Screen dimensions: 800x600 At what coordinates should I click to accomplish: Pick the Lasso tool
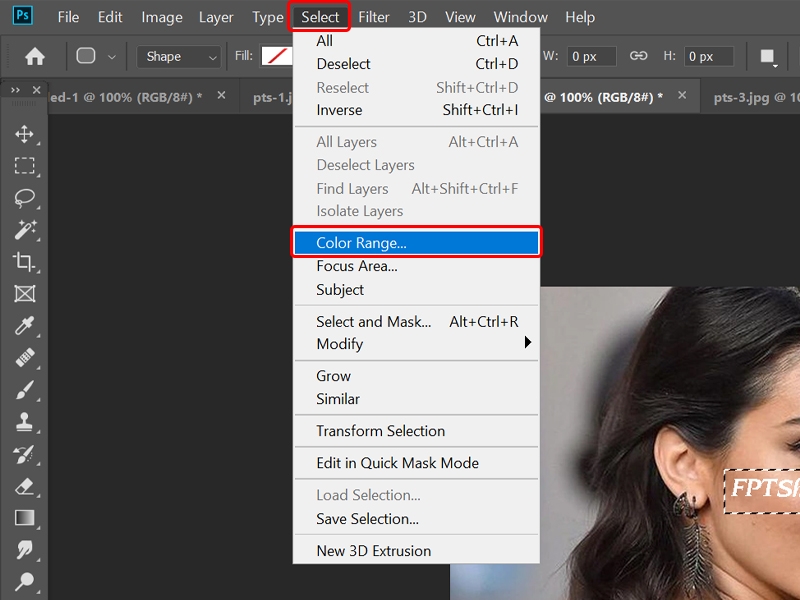pyautogui.click(x=25, y=197)
